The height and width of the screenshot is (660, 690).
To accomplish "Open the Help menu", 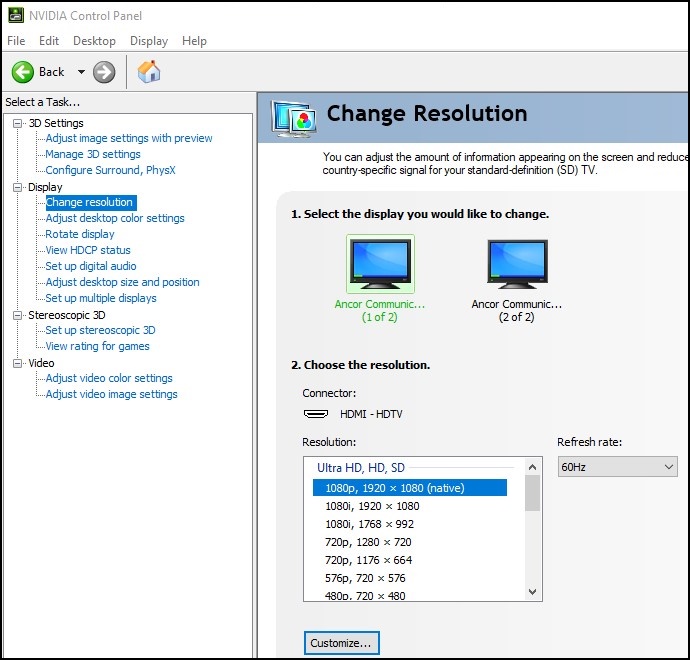I will coord(194,41).
